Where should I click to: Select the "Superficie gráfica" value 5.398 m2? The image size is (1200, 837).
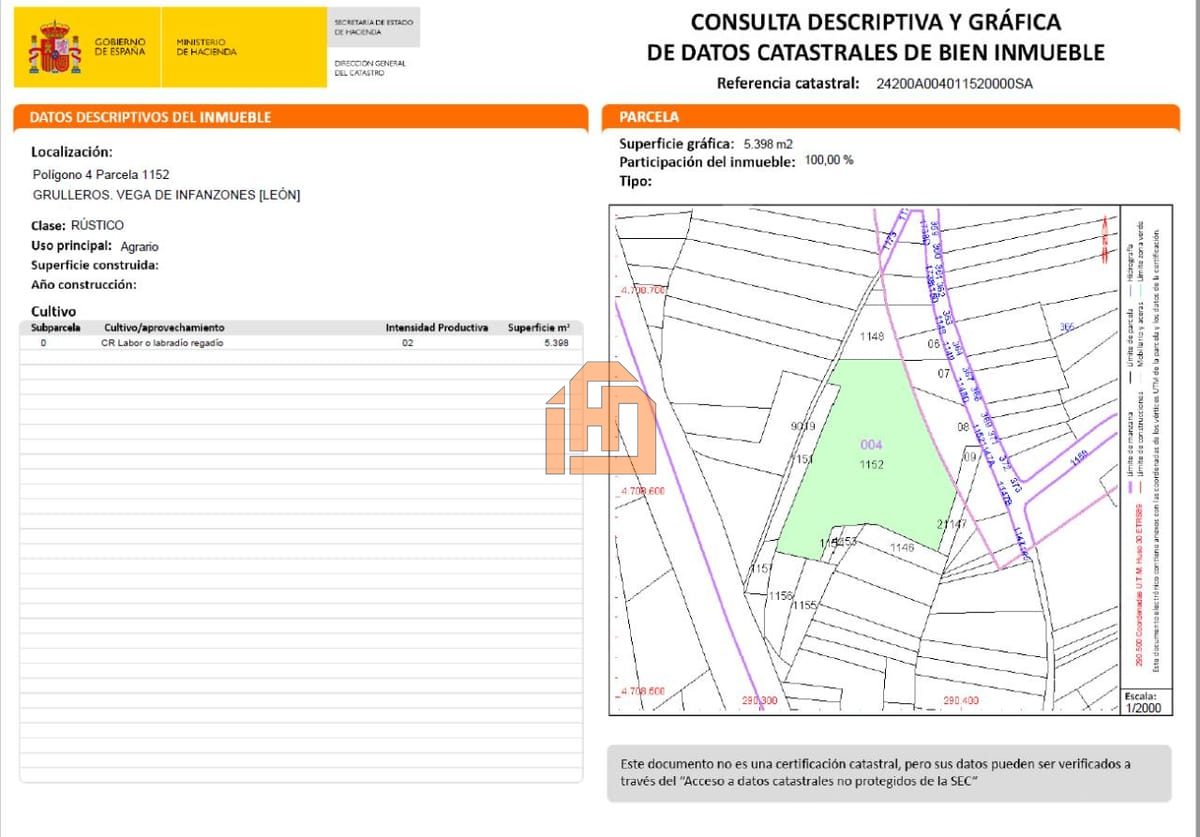(768, 143)
